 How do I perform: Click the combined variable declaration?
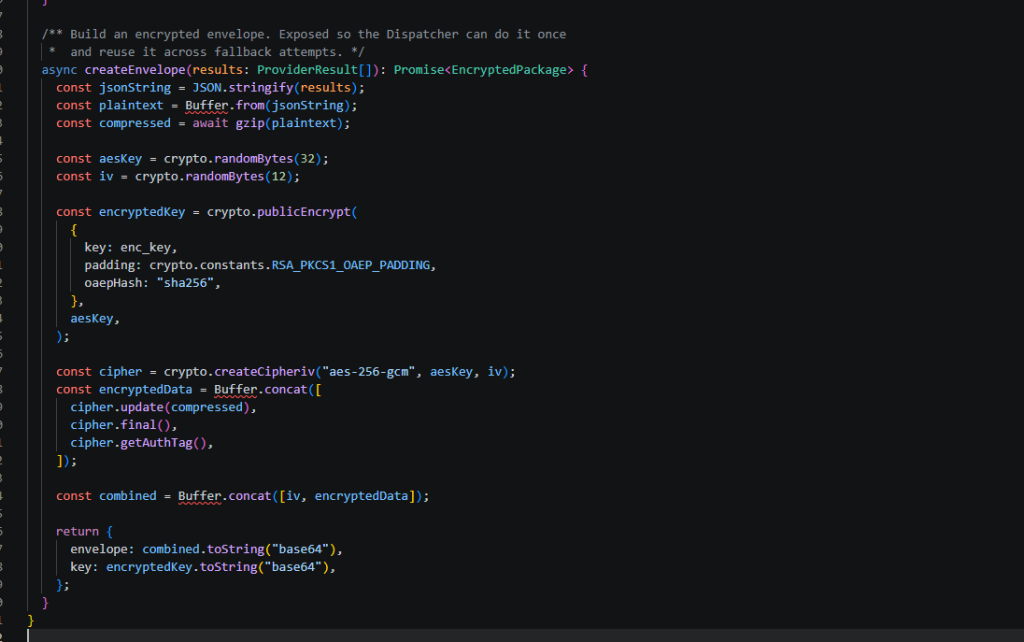point(128,496)
